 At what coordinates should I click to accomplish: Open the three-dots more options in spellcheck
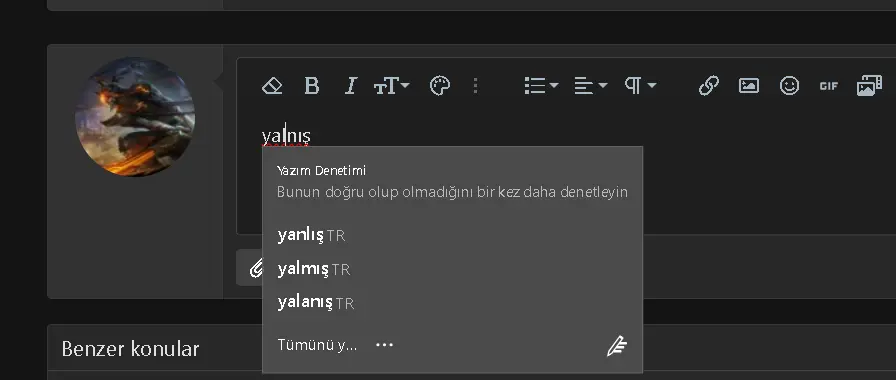(x=385, y=345)
